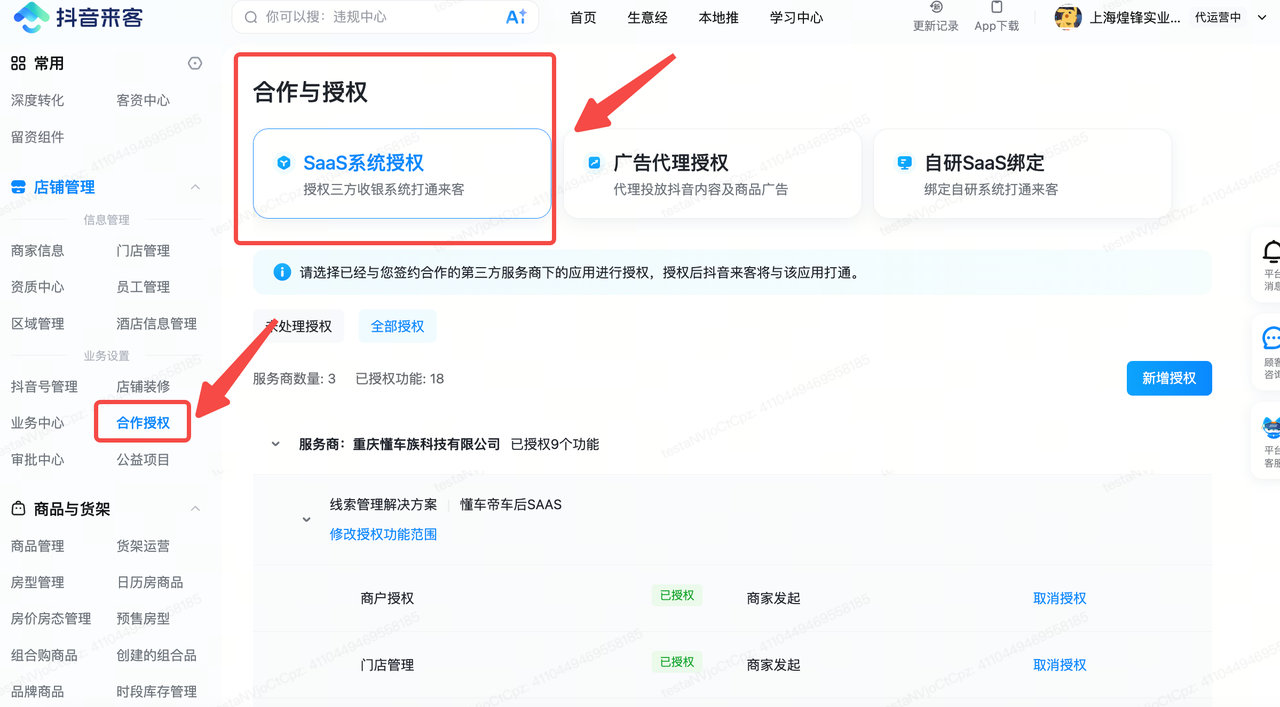Open 店铺装修 in sidebar
1280x707 pixels.
tap(143, 386)
